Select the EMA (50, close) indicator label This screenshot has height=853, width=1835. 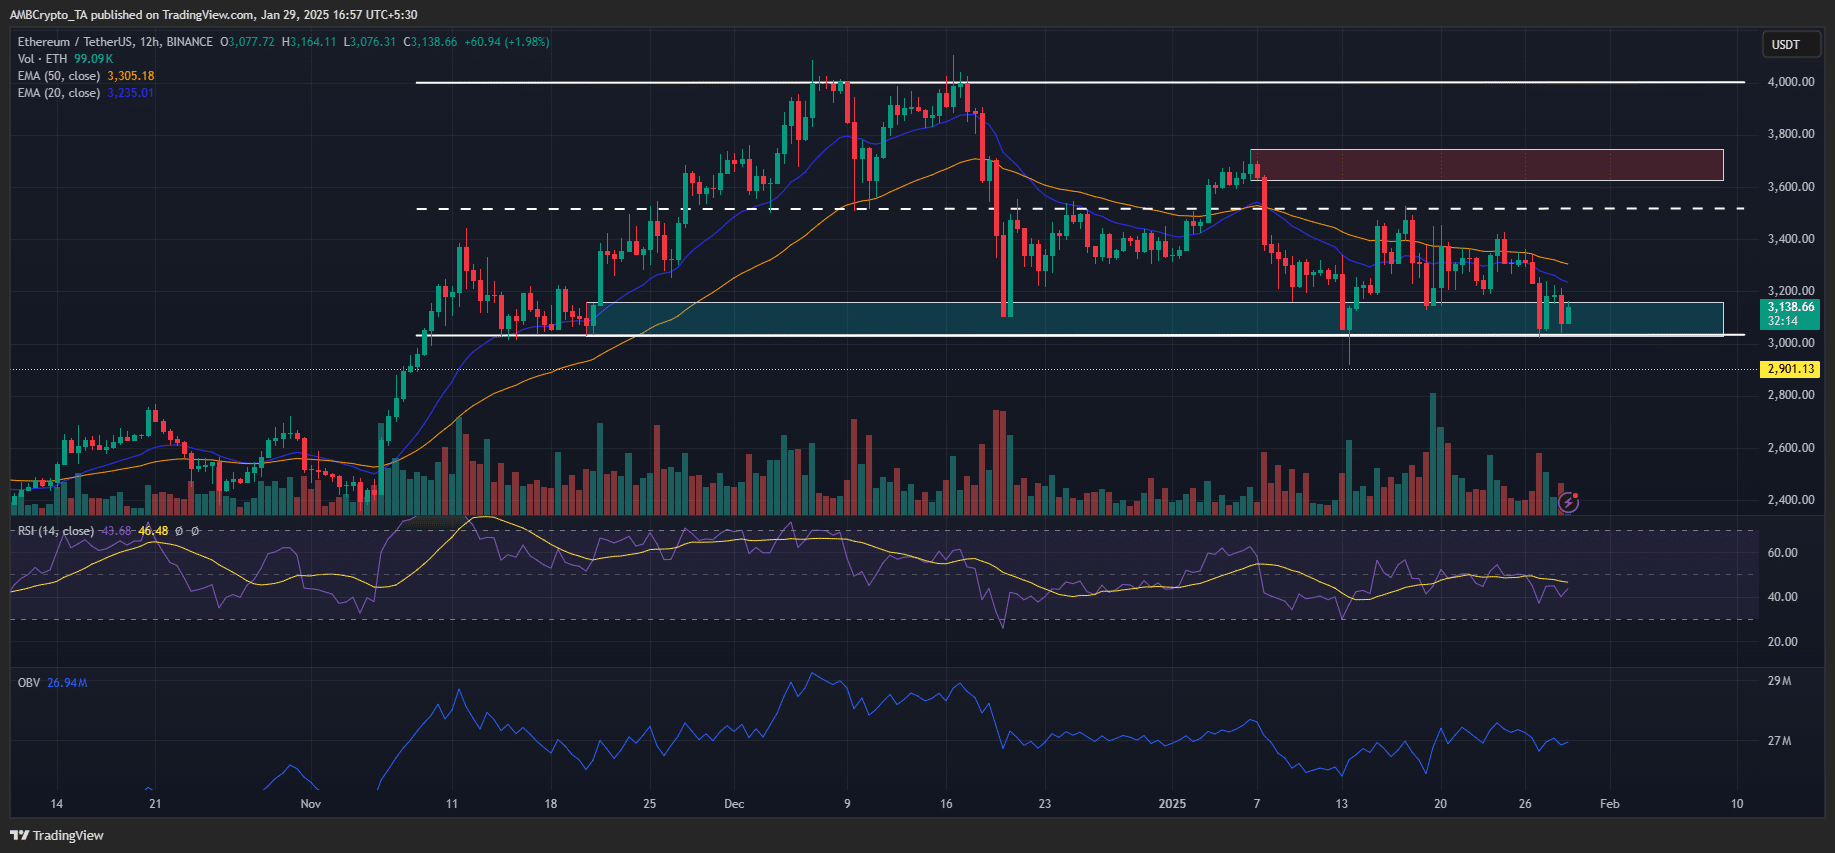tap(59, 76)
